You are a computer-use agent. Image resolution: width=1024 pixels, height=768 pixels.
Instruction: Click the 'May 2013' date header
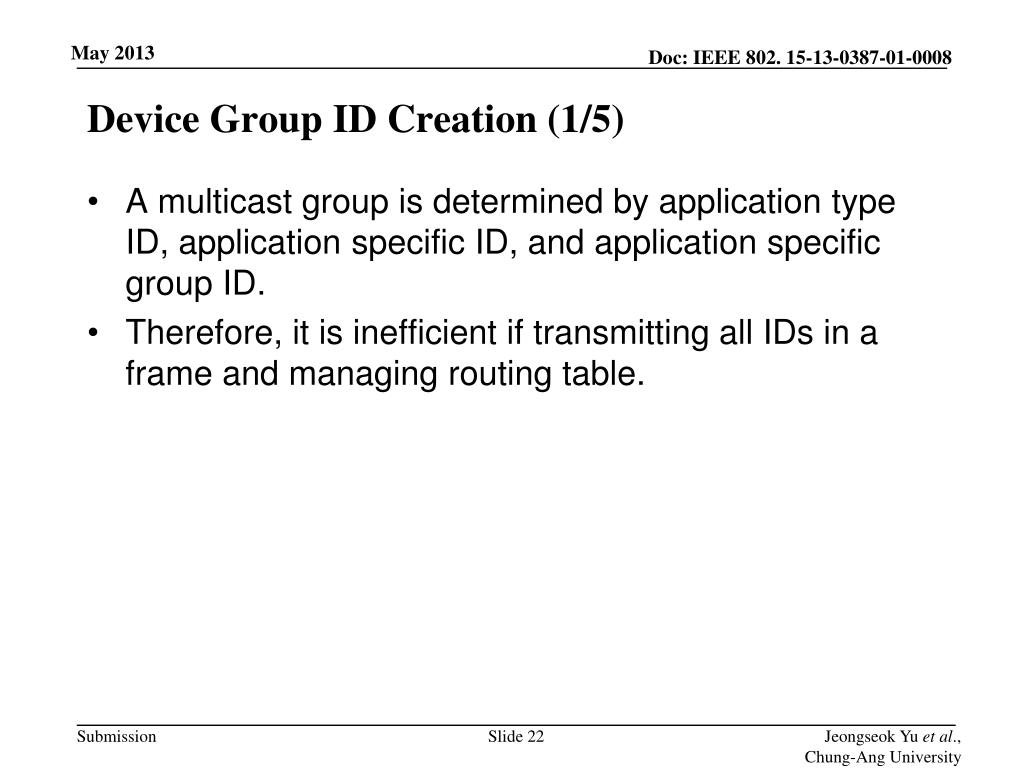(112, 53)
